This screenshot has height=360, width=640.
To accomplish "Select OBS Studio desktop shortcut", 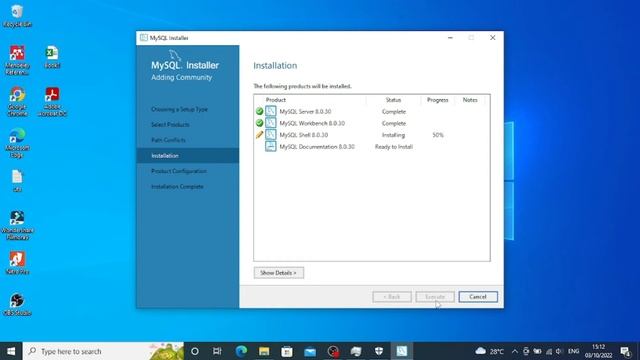I will click(17, 304).
